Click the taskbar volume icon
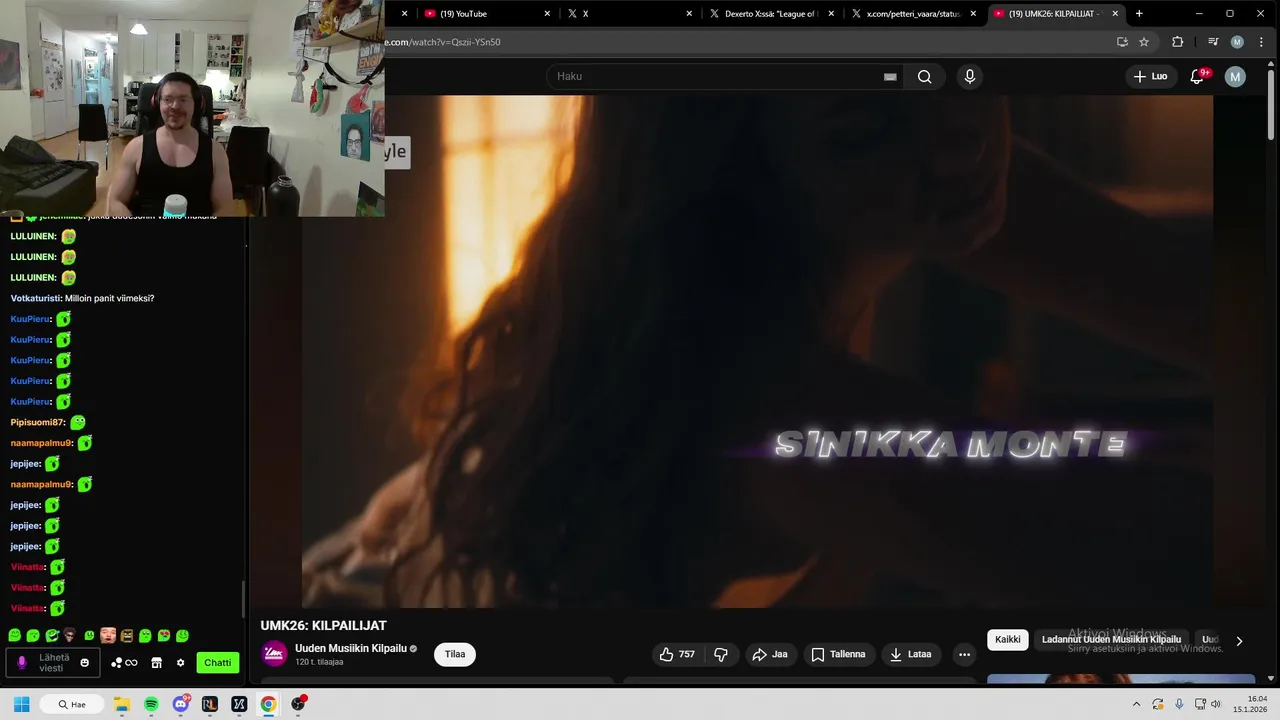Viewport: 1280px width, 720px height. [x=1215, y=704]
